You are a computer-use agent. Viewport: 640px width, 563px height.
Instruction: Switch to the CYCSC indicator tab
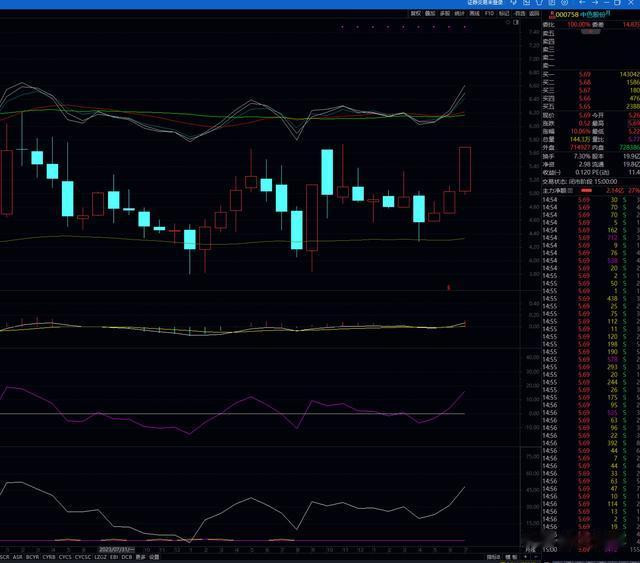pos(83,557)
